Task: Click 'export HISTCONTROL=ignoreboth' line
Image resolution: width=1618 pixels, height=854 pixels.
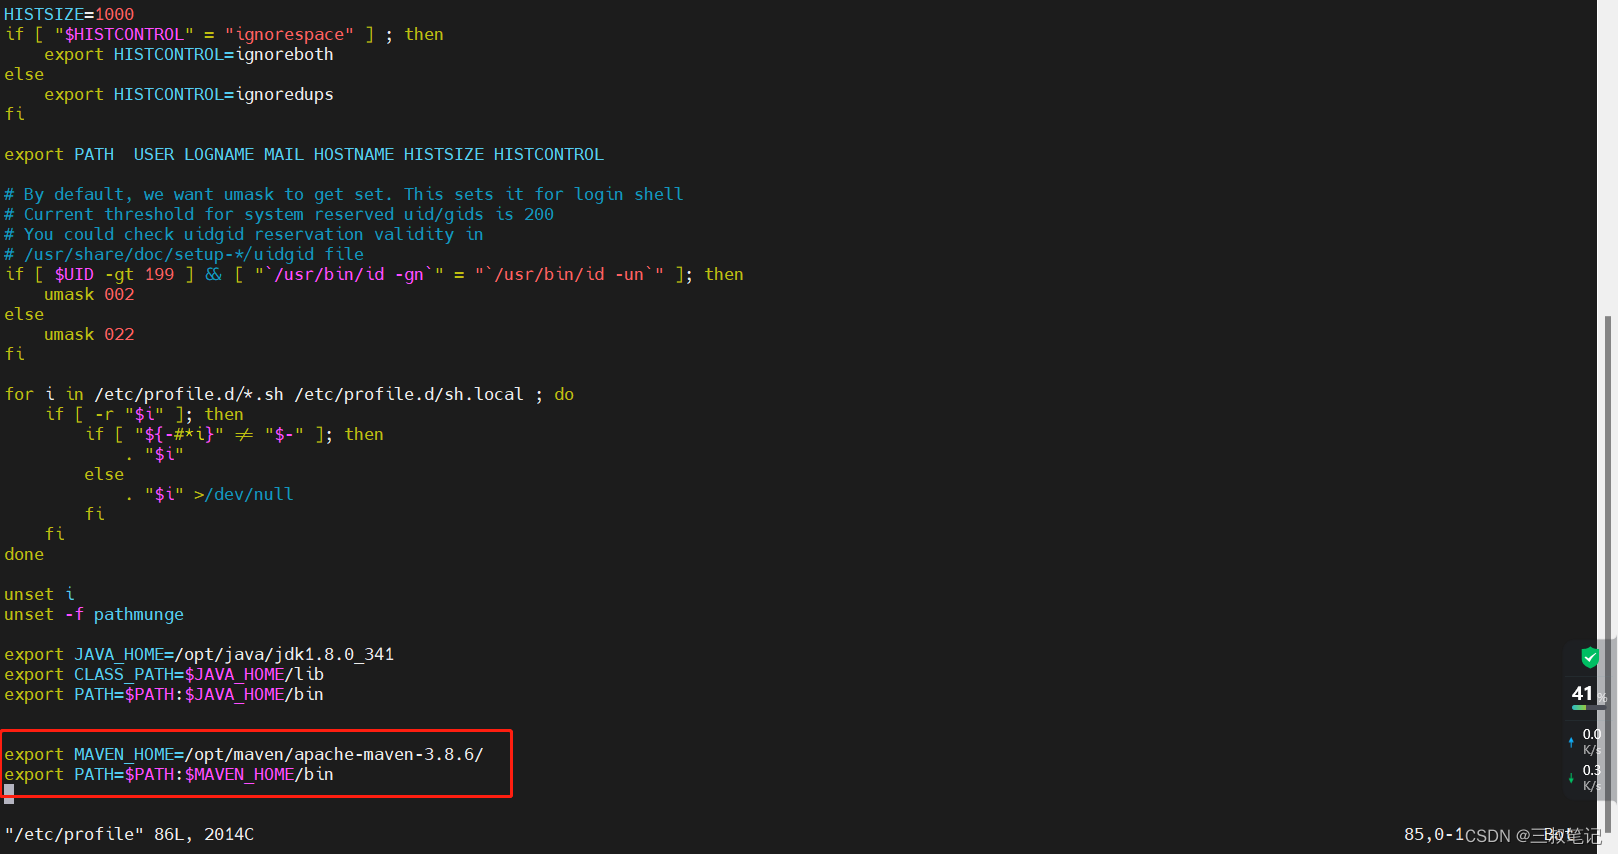Action: 189,54
